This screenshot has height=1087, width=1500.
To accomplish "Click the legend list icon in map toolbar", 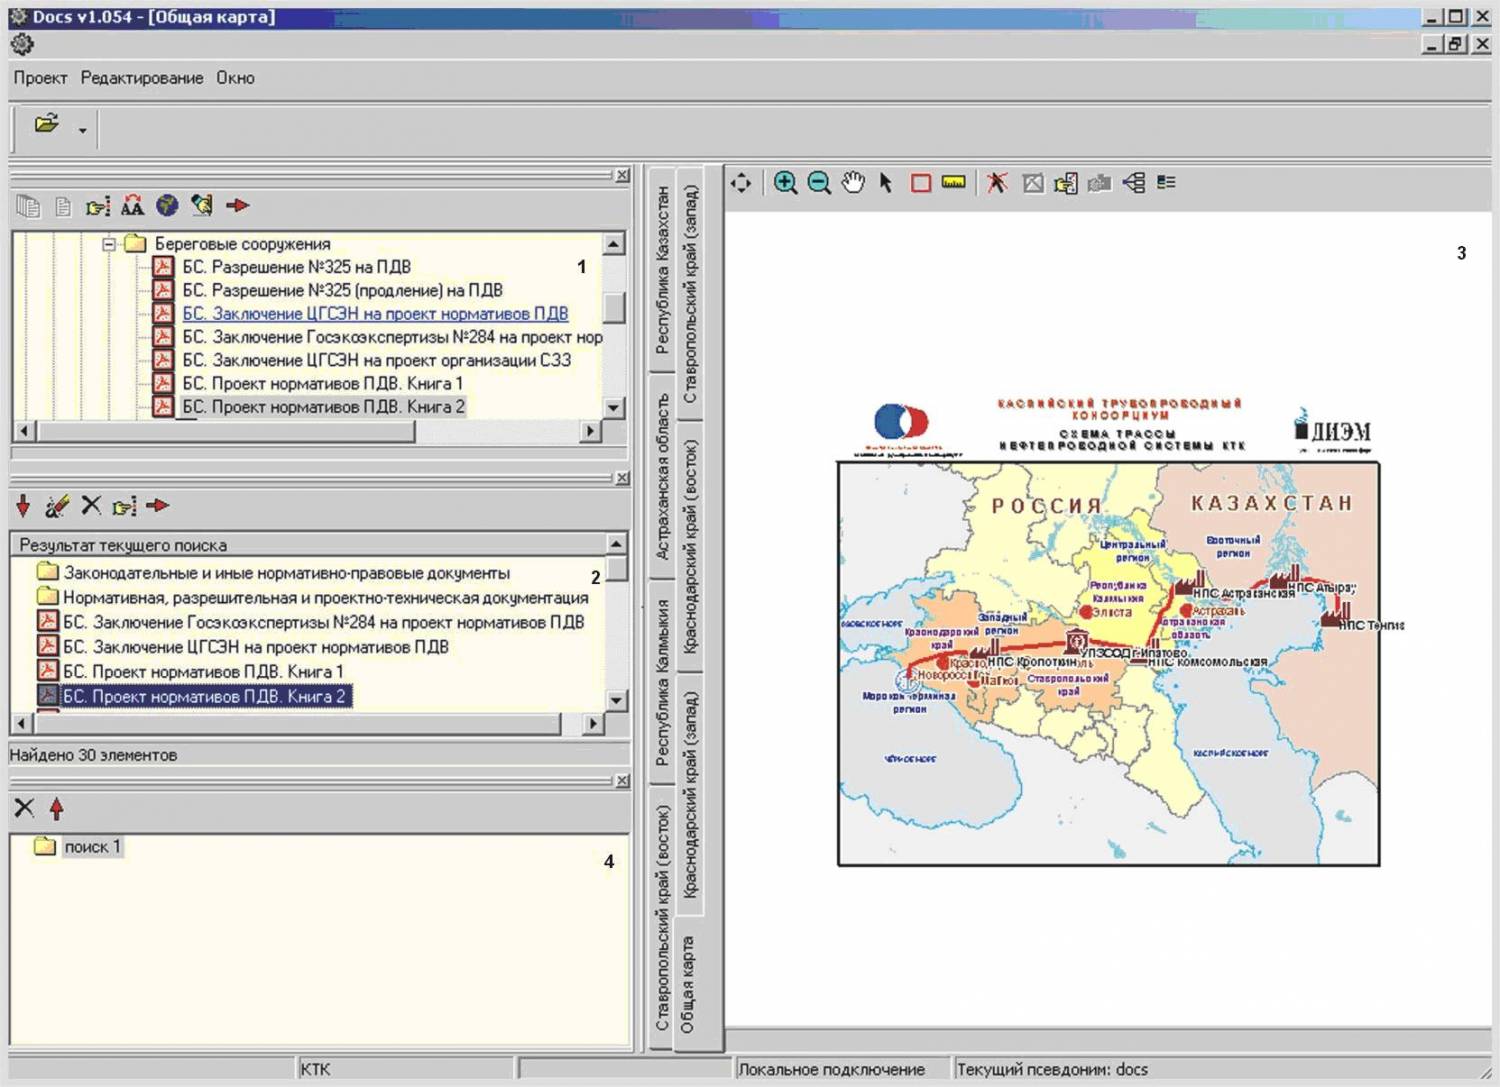I will pyautogui.click(x=1166, y=182).
